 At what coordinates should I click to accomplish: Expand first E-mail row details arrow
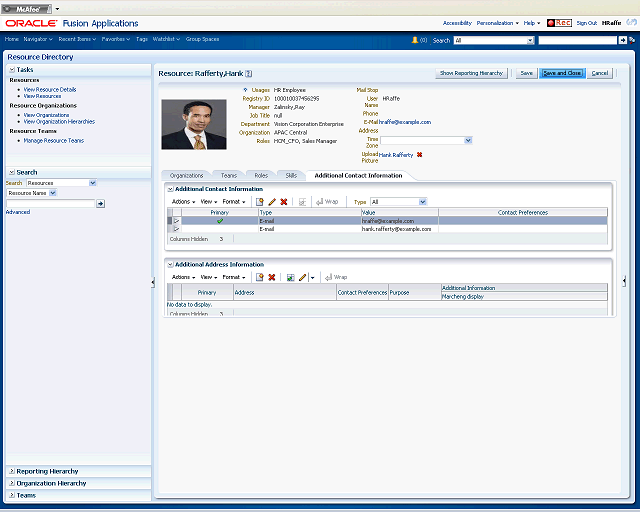tap(177, 221)
